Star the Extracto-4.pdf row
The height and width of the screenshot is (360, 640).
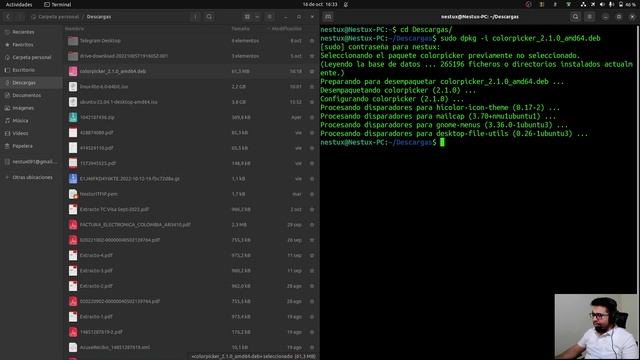[x=312, y=255]
